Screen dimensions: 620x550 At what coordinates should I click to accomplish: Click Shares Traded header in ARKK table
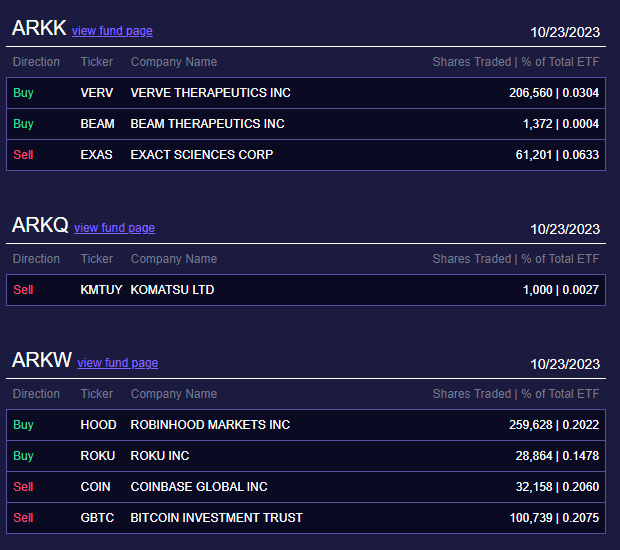tap(472, 62)
